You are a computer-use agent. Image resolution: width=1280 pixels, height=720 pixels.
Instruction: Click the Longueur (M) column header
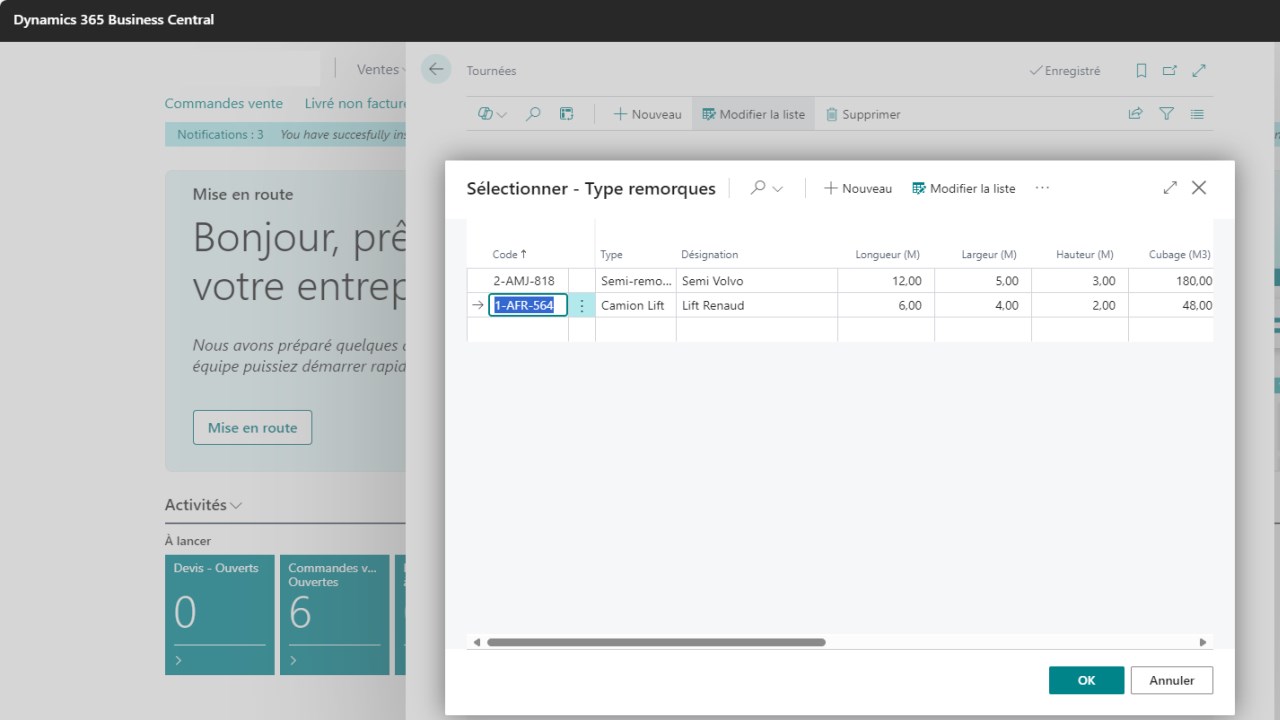887,254
